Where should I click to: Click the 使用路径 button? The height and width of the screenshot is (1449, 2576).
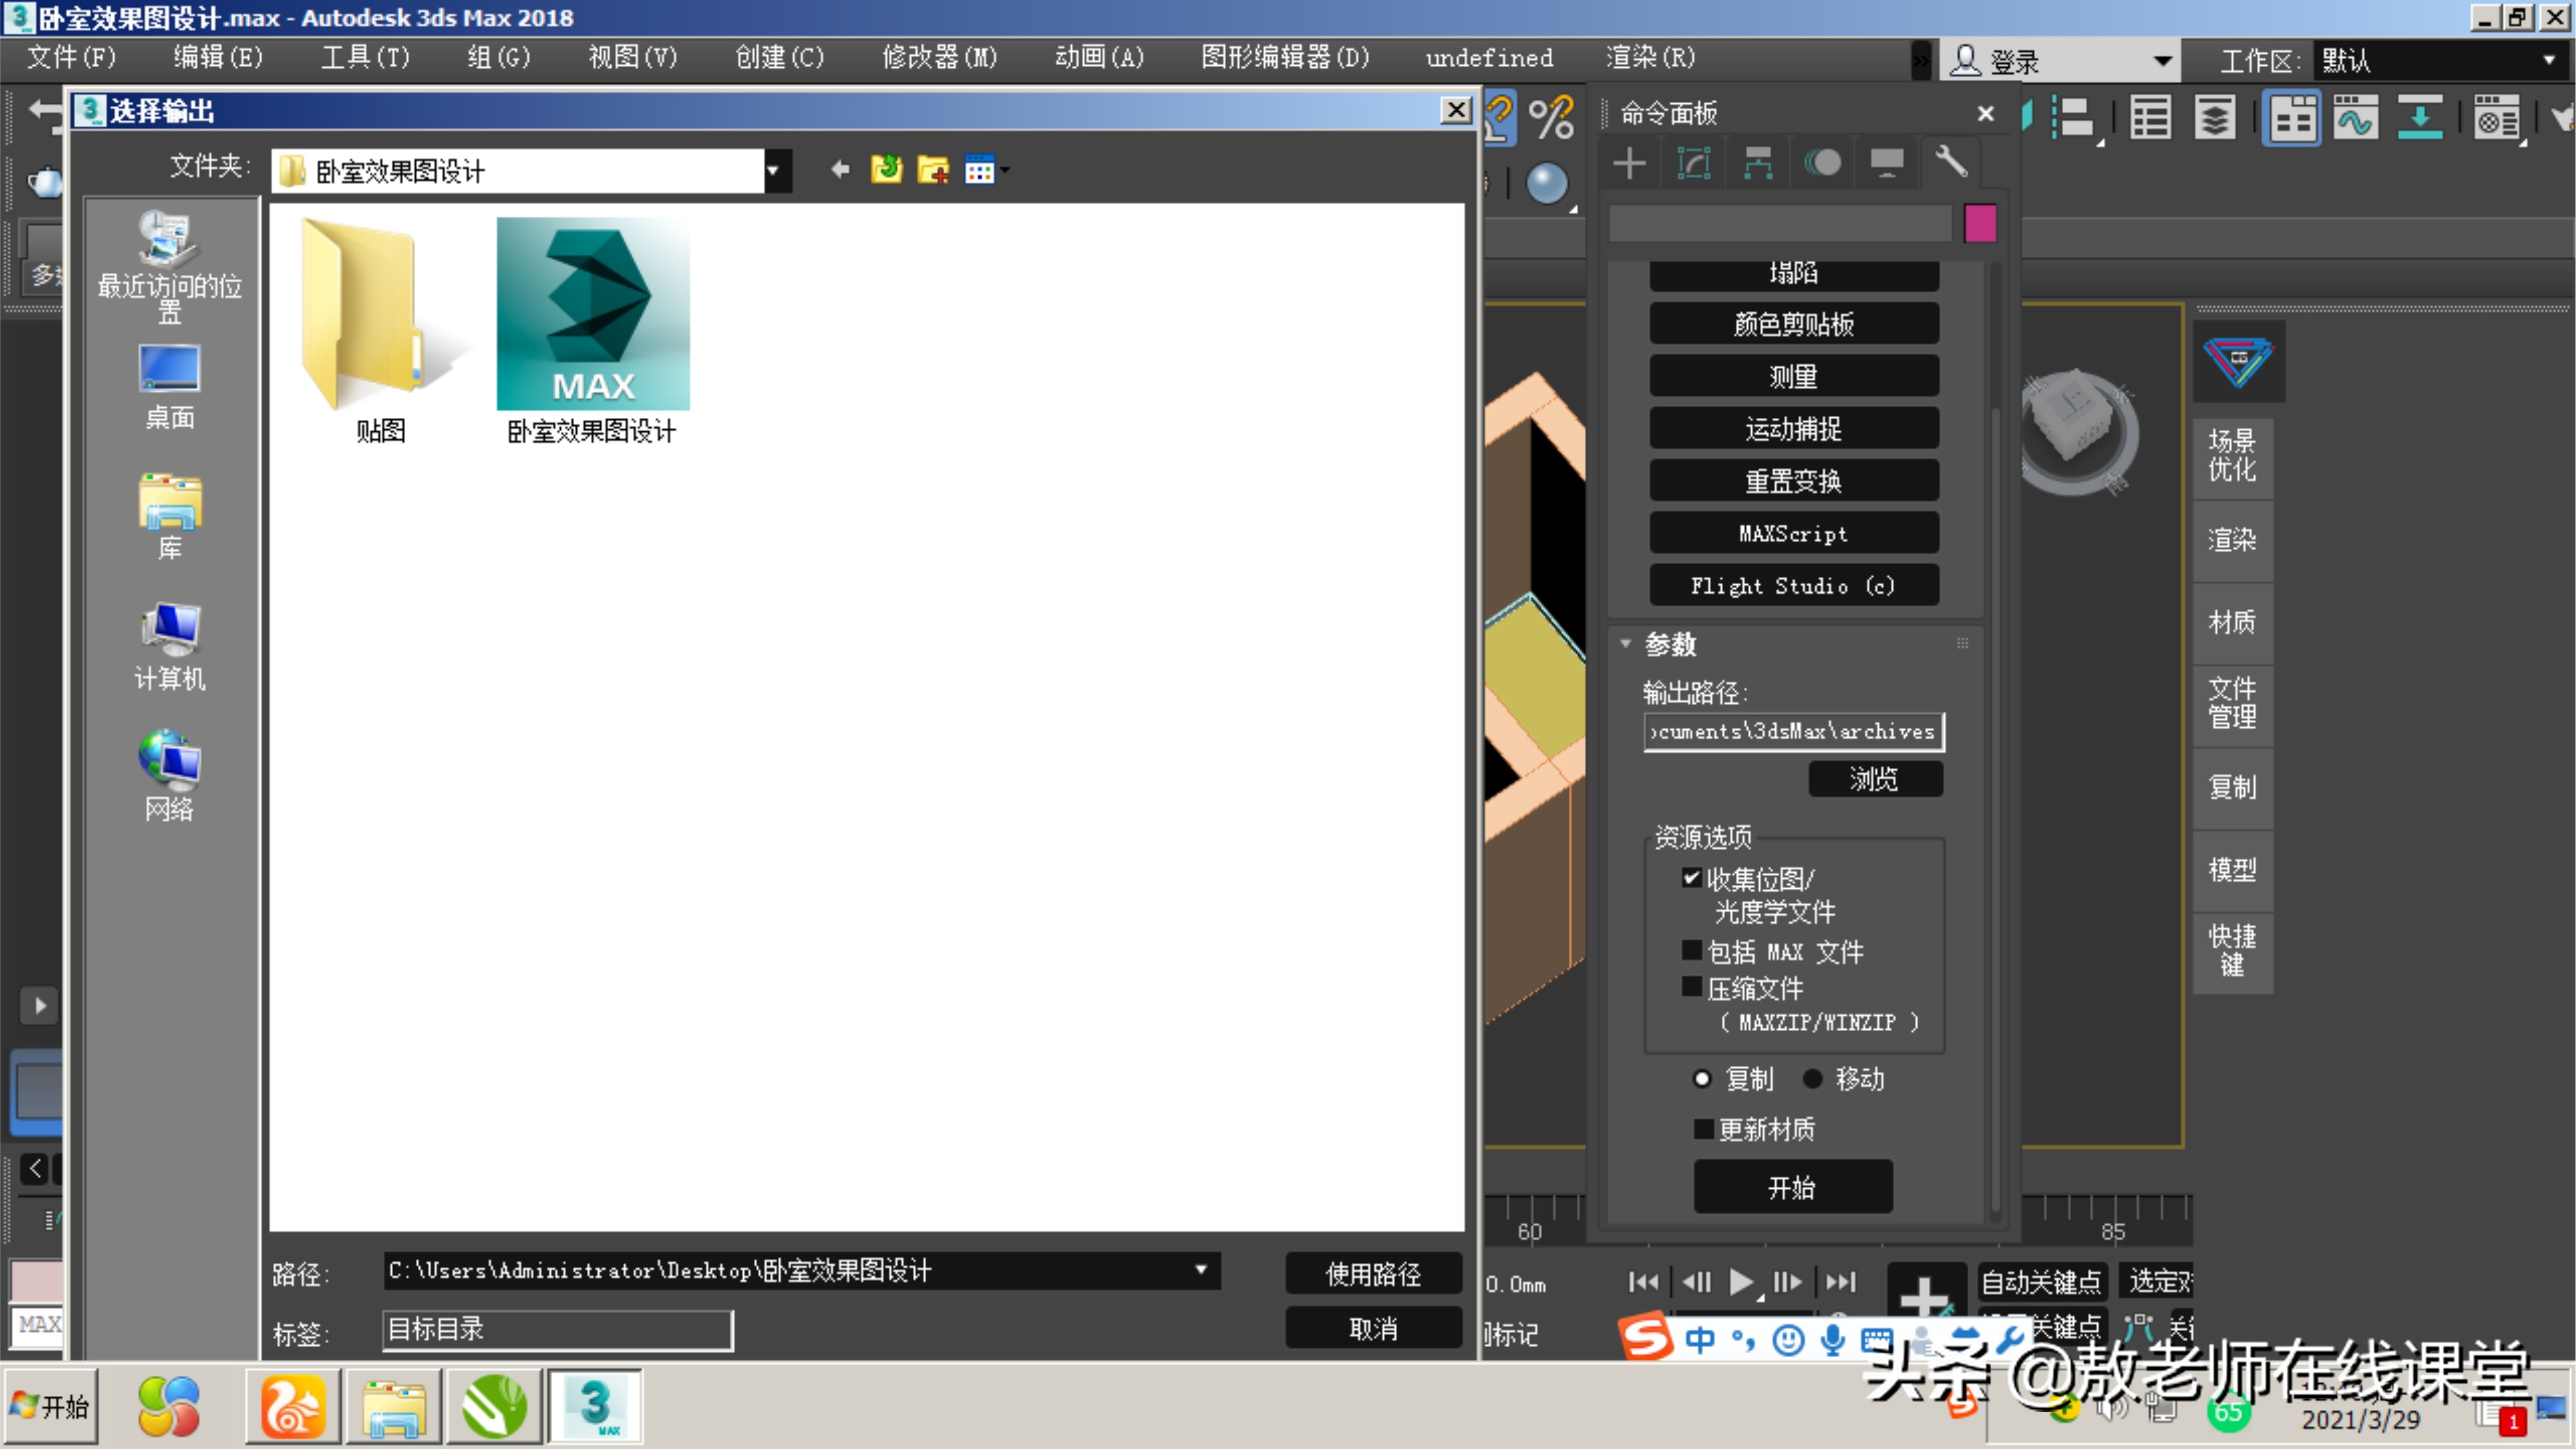[x=1373, y=1273]
